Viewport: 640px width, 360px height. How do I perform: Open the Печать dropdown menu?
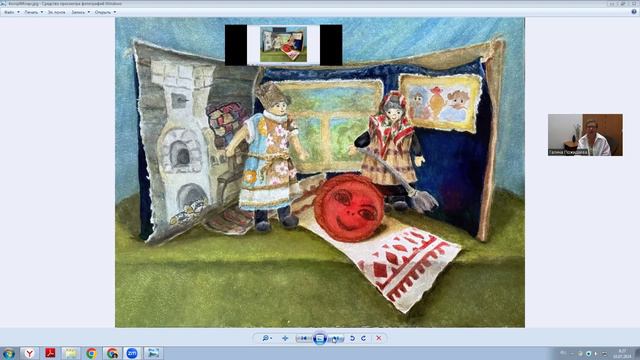coord(33,12)
